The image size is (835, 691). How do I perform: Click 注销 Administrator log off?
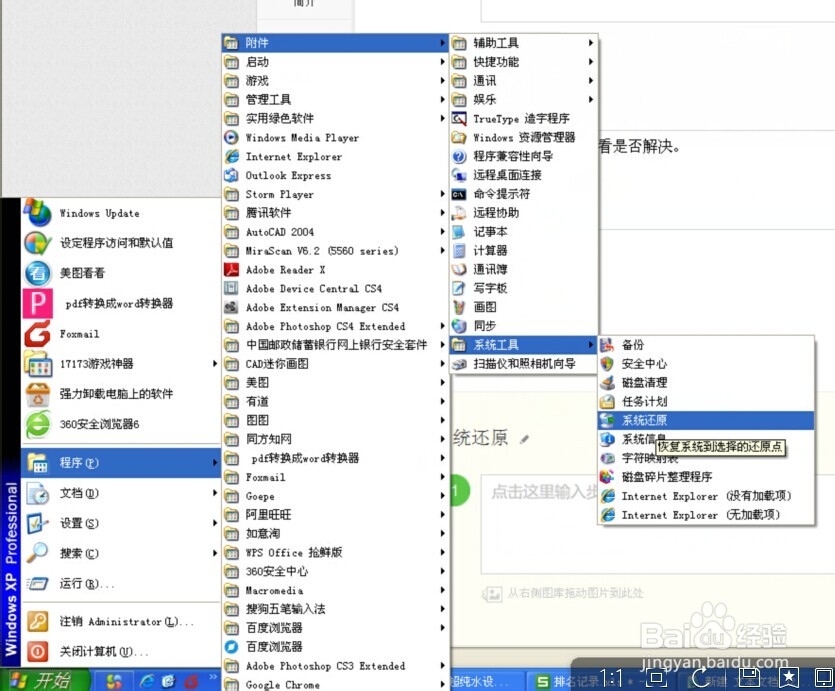[x=121, y=621]
